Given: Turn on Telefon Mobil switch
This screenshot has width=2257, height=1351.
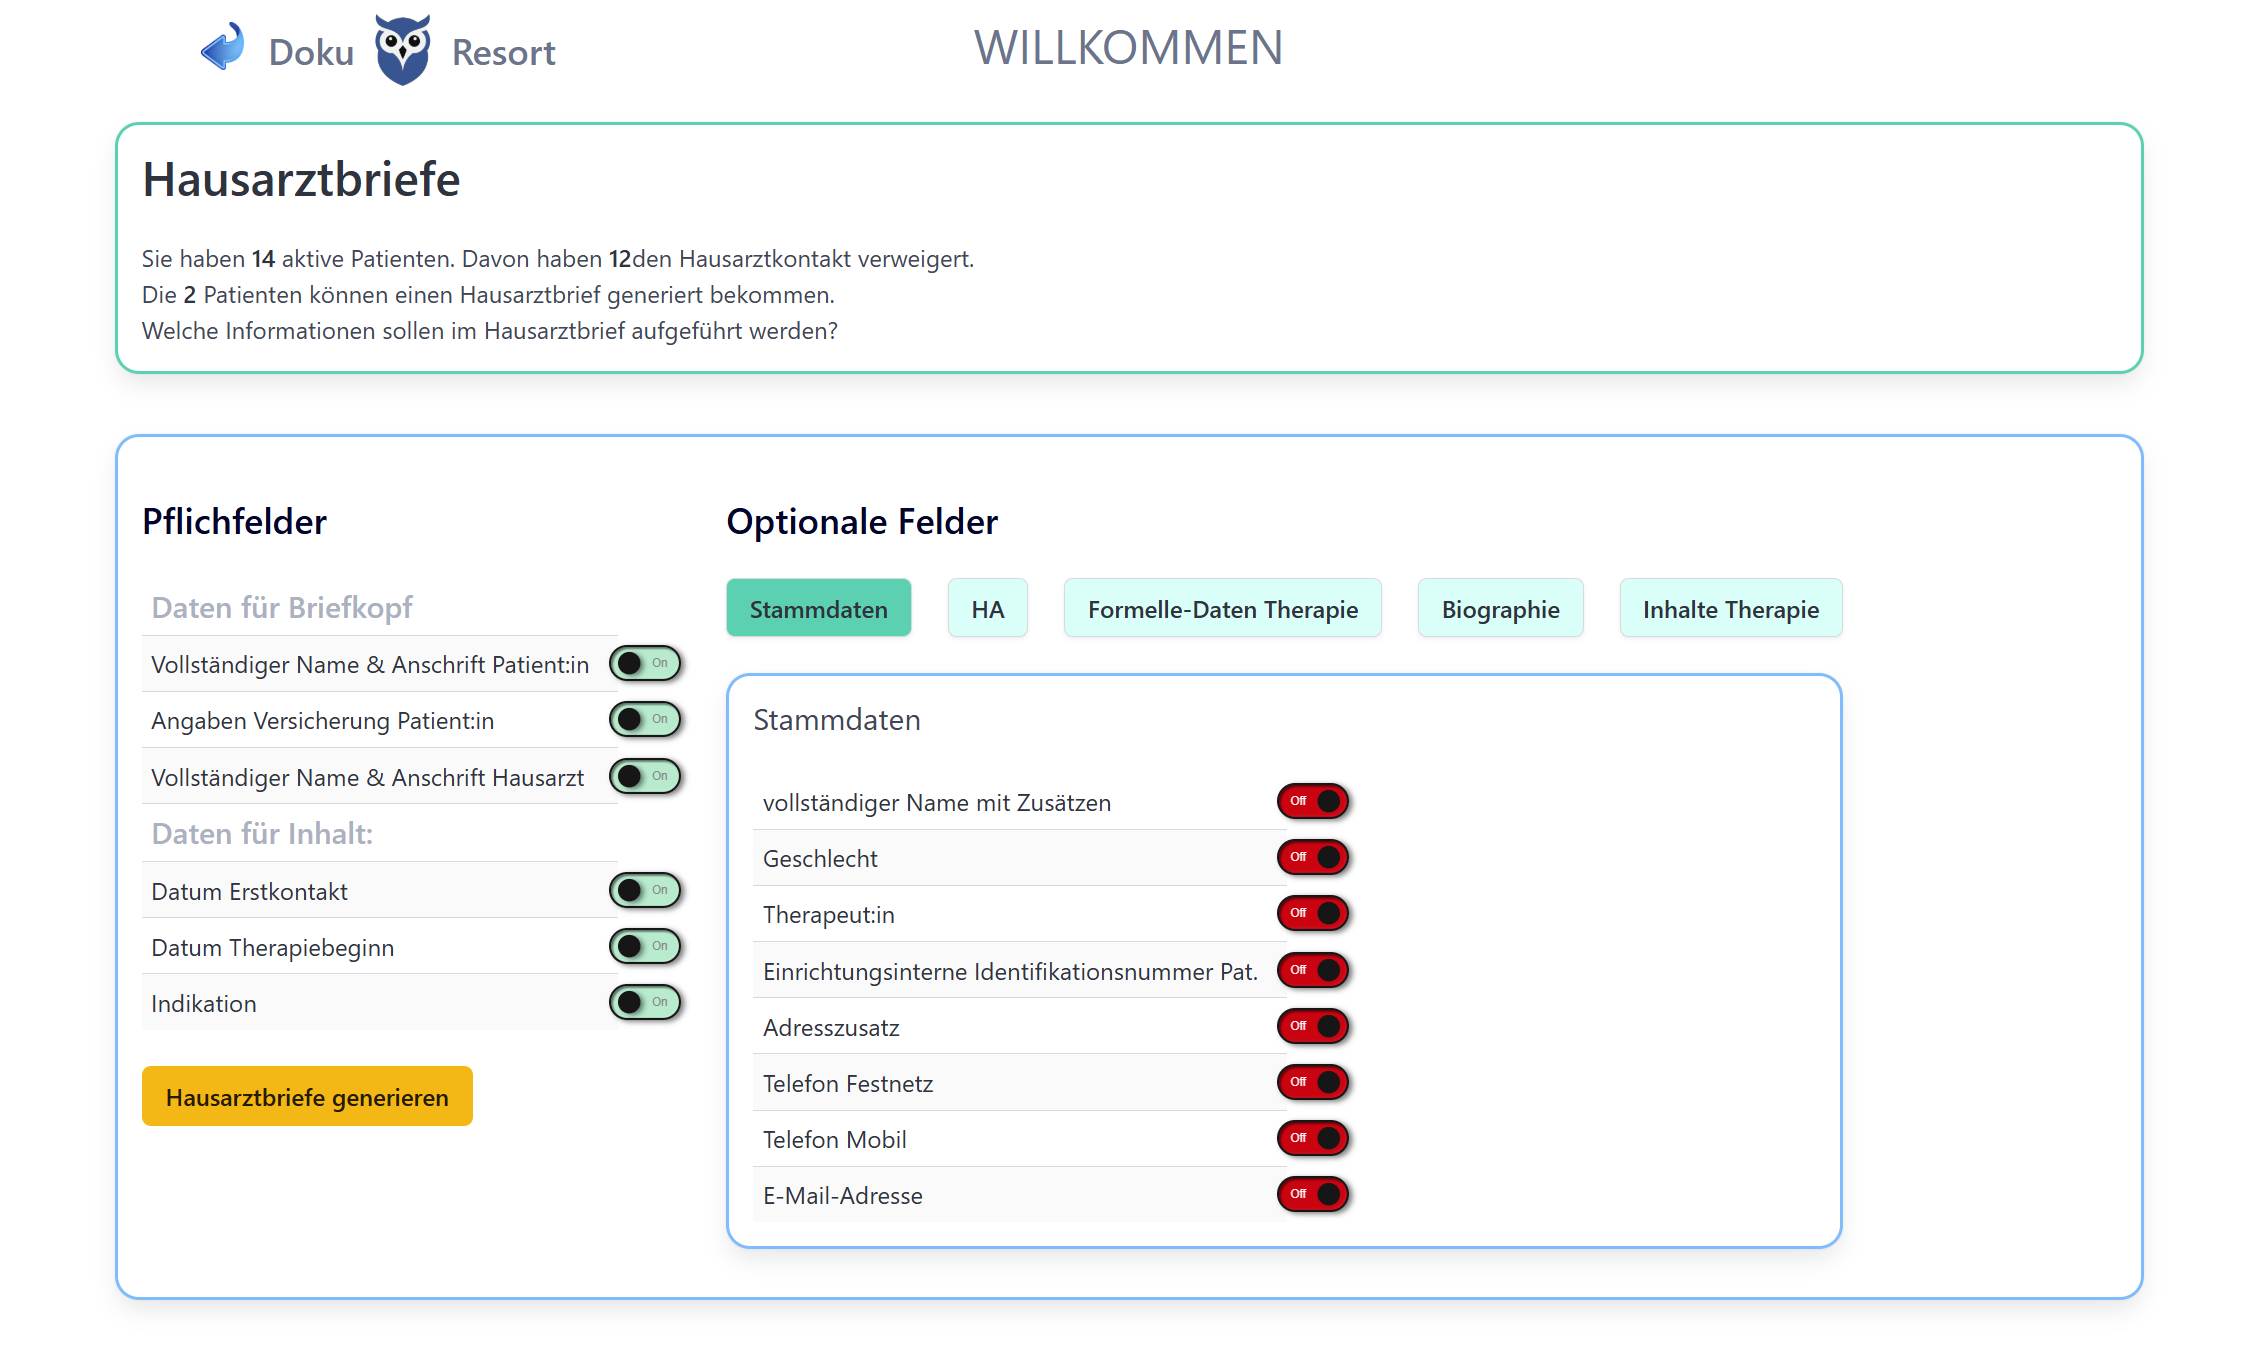Looking at the screenshot, I should point(1313,1138).
